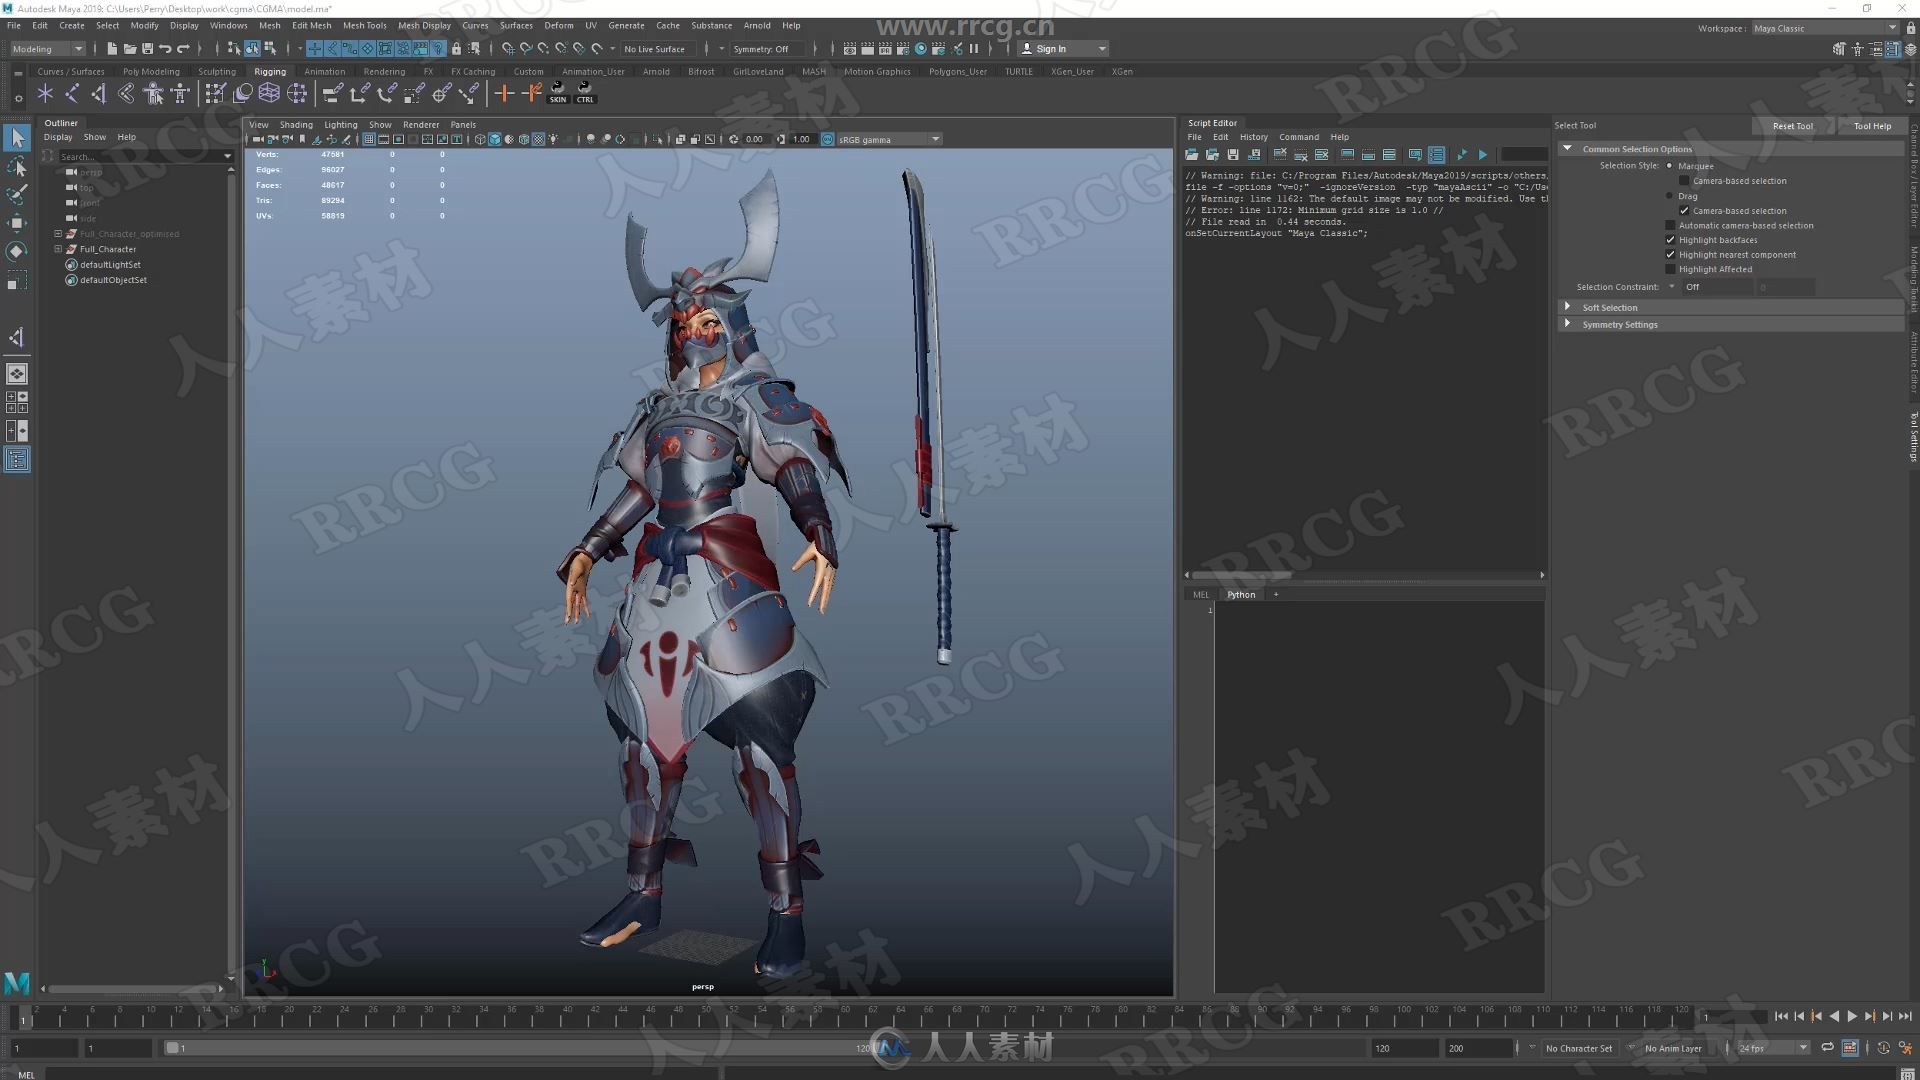Go to the start of playback range
This screenshot has height=1080, width=1920.
[1781, 1016]
